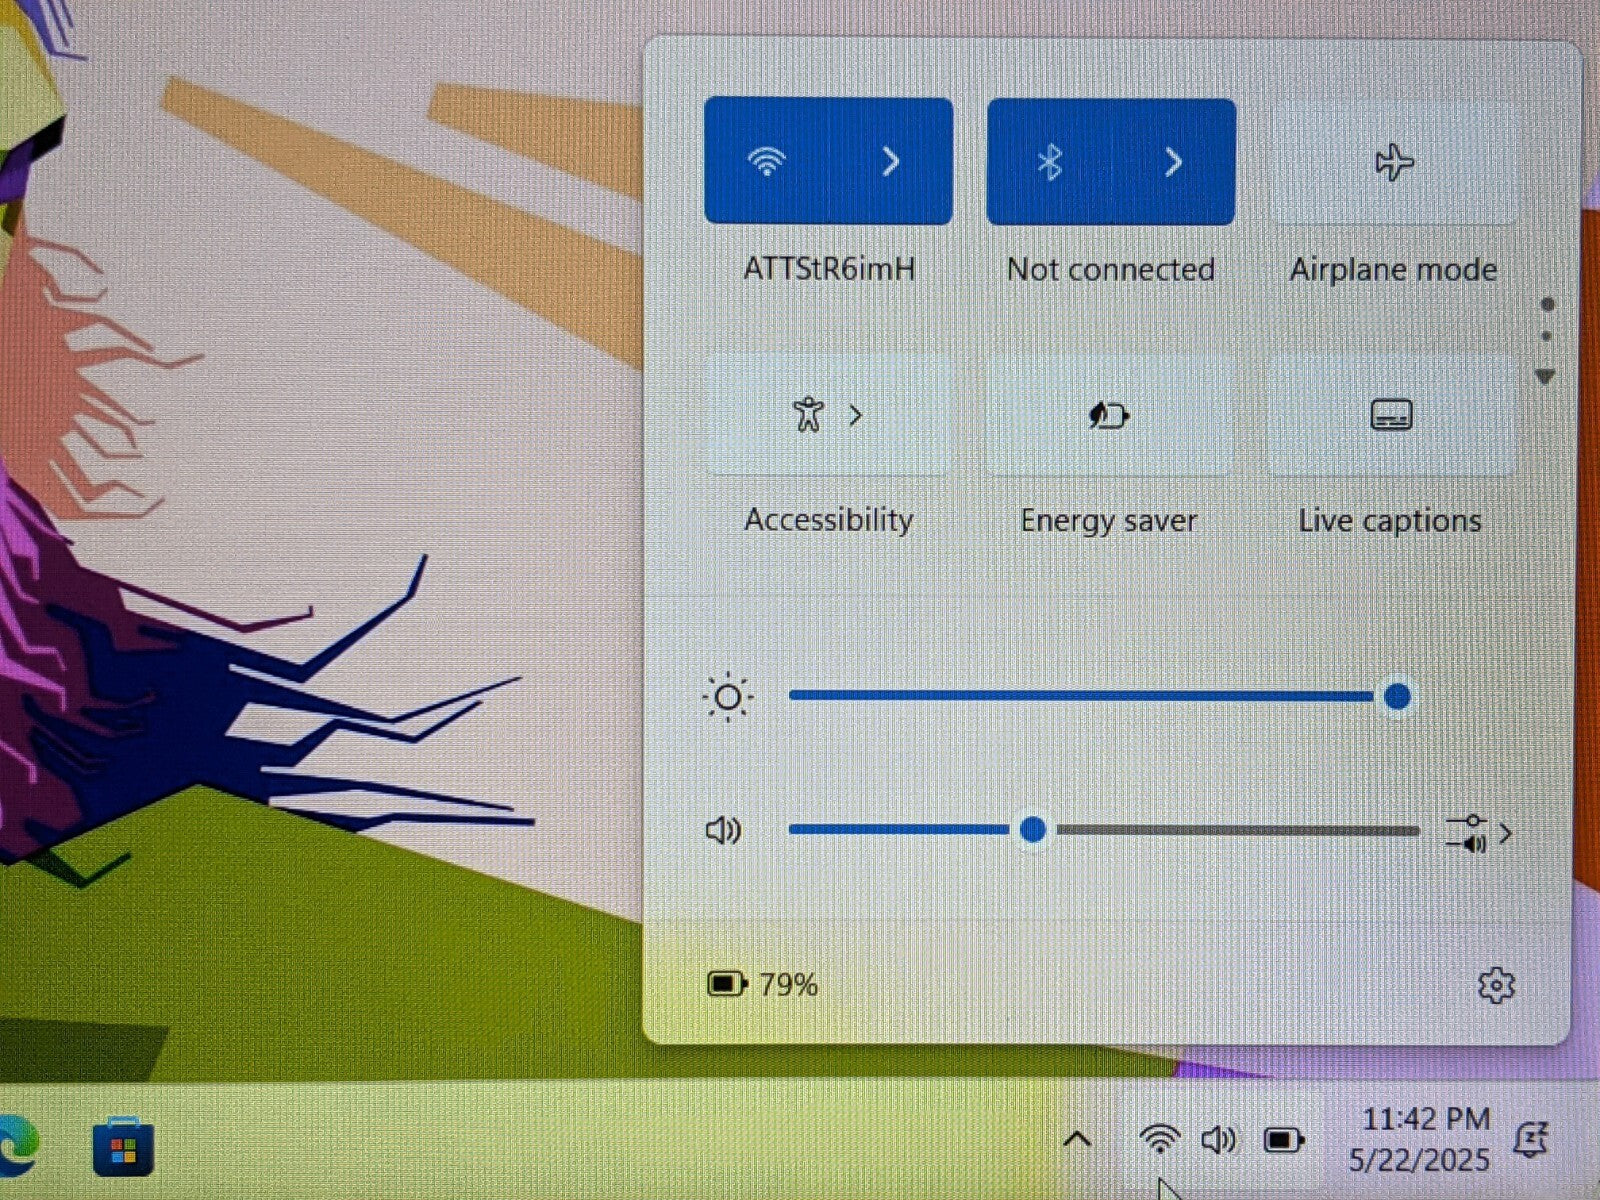Open Microsoft Store from the taskbar
Image resolution: width=1600 pixels, height=1200 pixels.
123,1148
